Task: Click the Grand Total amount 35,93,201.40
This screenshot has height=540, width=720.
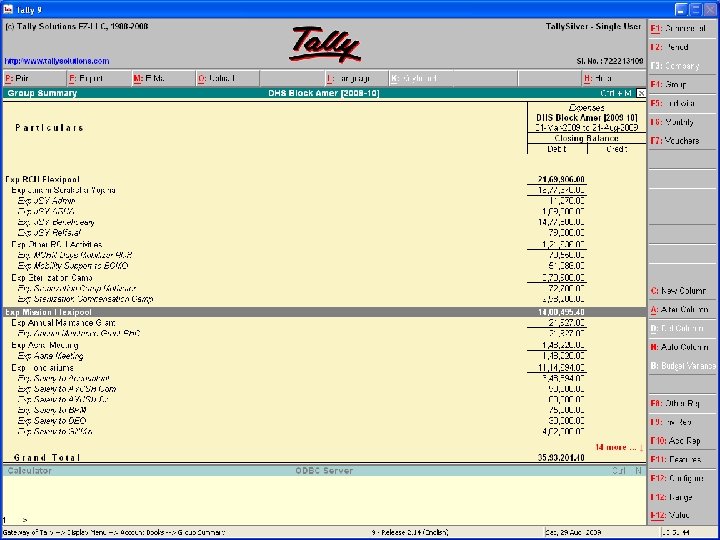Action: coord(561,458)
